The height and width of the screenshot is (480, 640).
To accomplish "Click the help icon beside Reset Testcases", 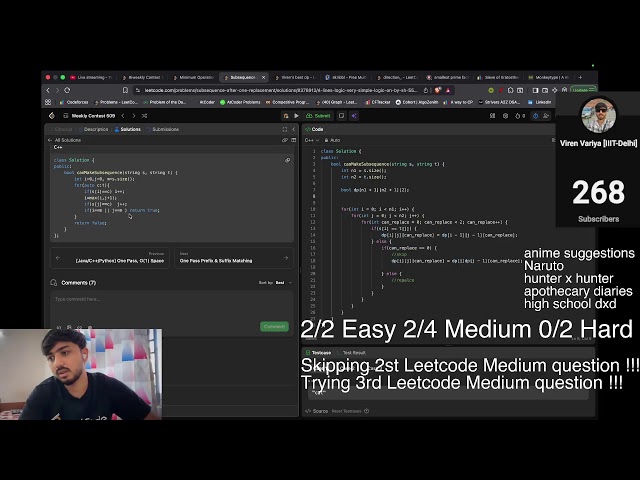I will [x=367, y=411].
